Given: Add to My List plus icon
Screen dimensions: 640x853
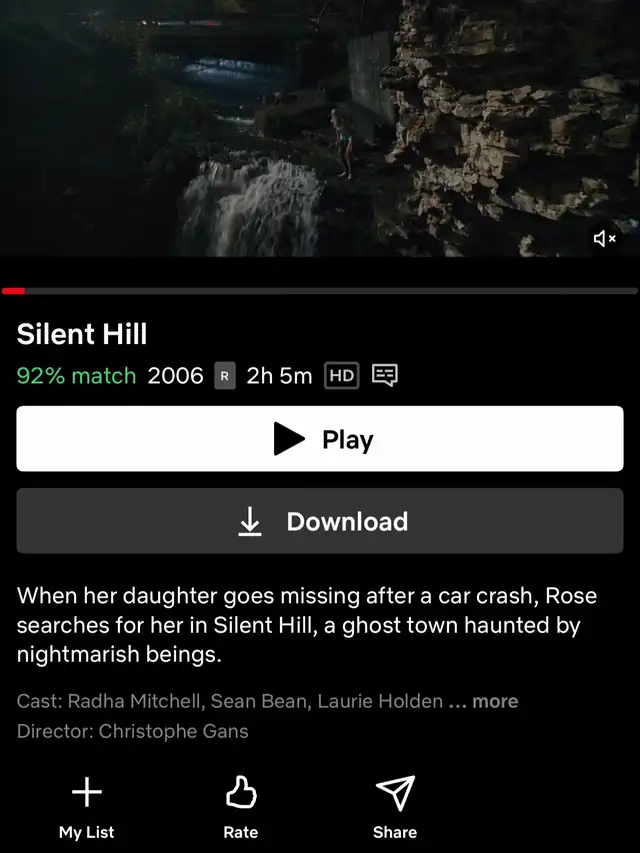Looking at the screenshot, I should pos(87,792).
